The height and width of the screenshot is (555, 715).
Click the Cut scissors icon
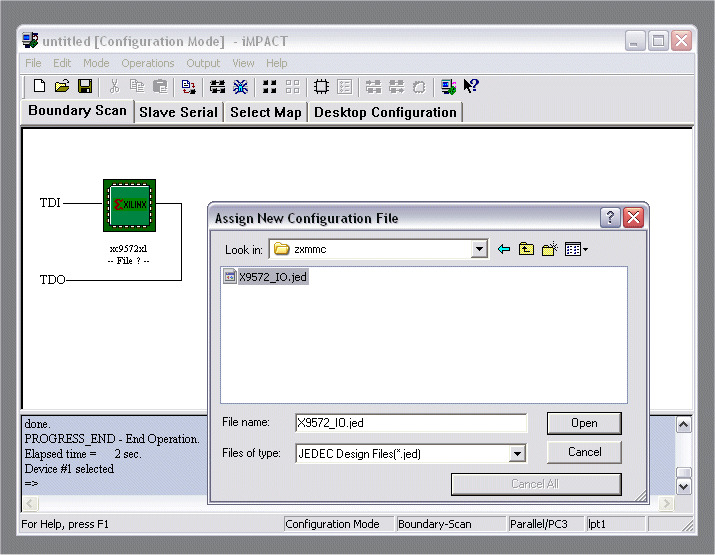[x=114, y=86]
